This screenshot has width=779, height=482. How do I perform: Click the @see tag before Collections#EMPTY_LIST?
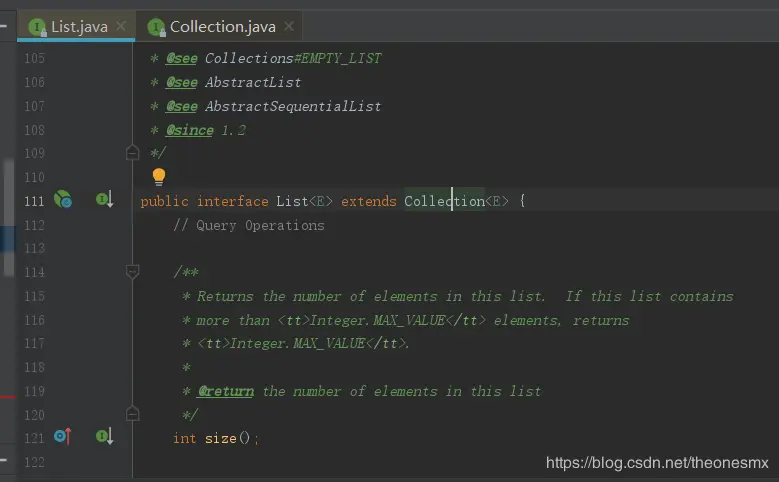point(181,59)
